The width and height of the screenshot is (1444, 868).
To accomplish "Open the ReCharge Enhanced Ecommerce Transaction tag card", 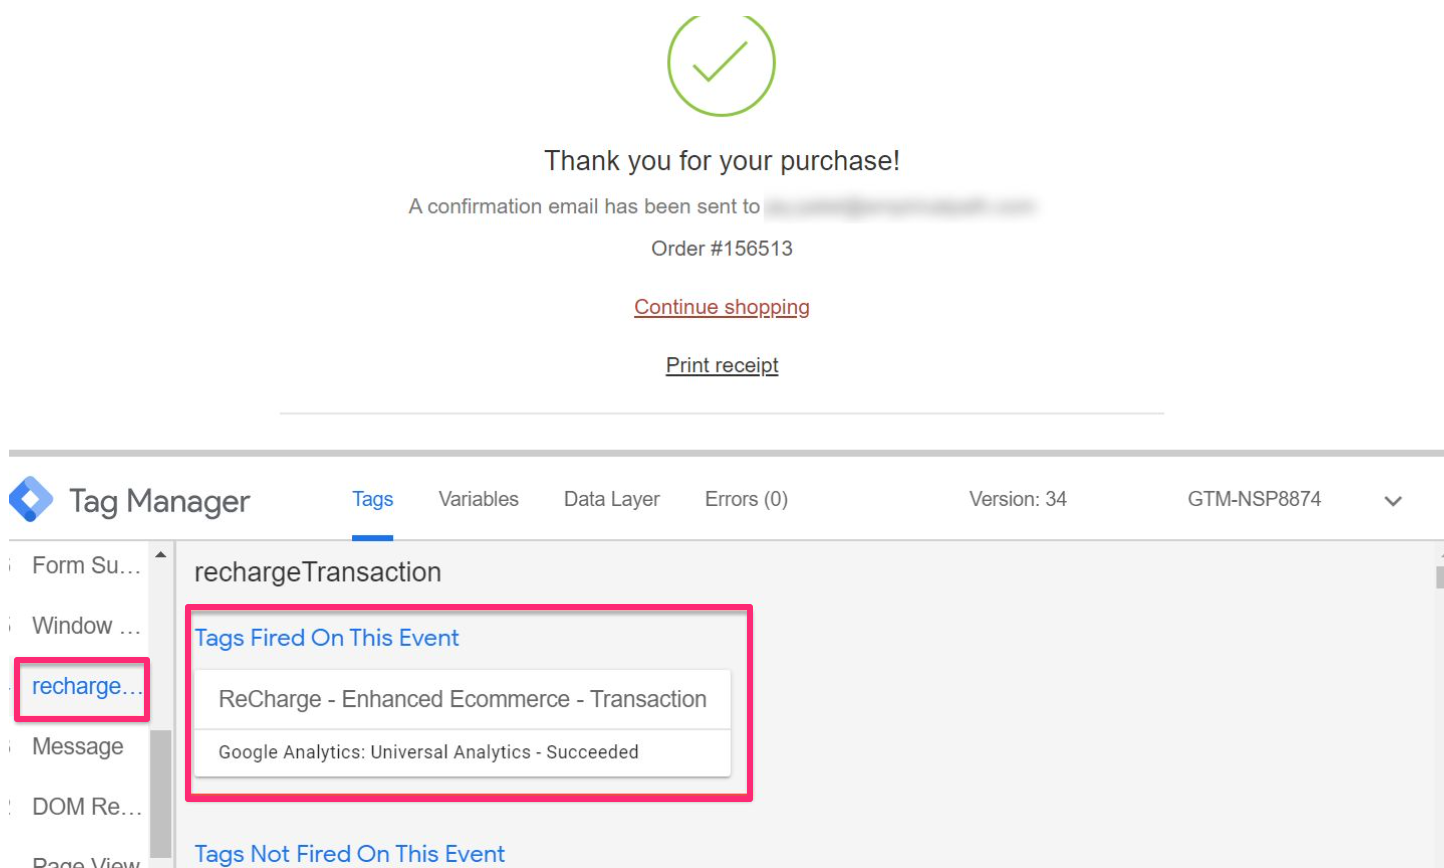I will point(462,700).
